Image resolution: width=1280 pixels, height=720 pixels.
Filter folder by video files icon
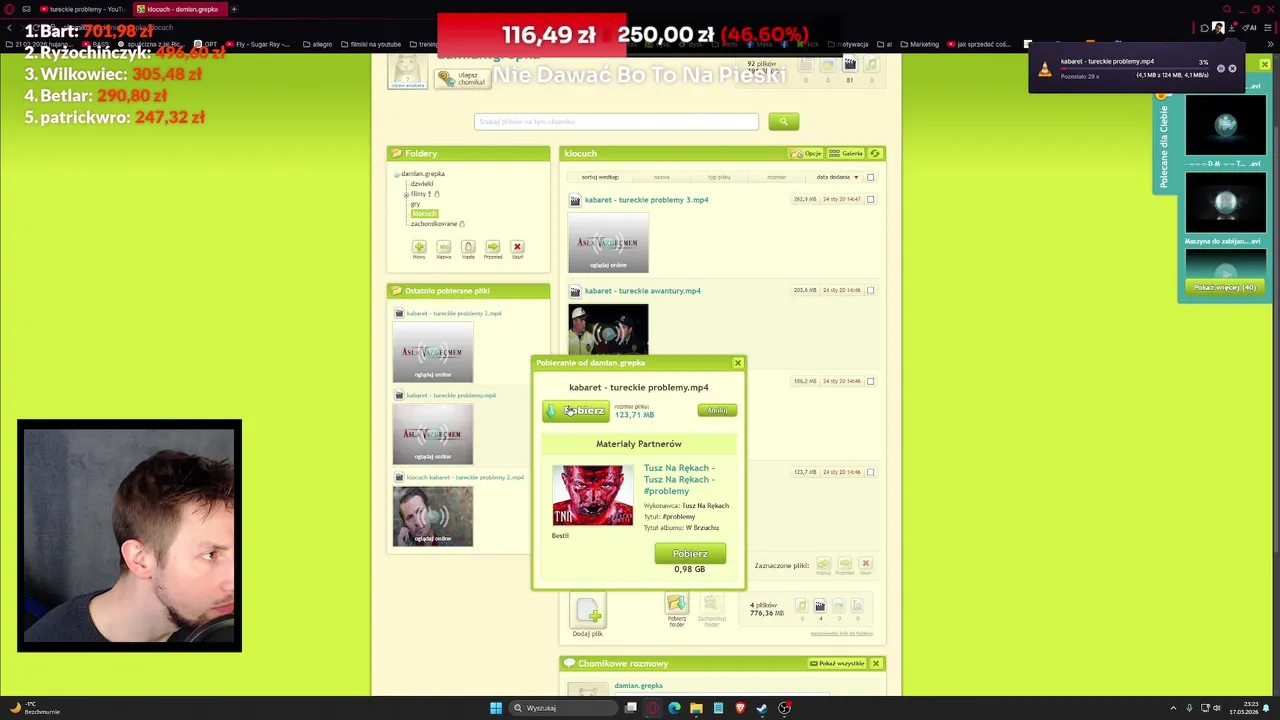pyautogui.click(x=820, y=606)
